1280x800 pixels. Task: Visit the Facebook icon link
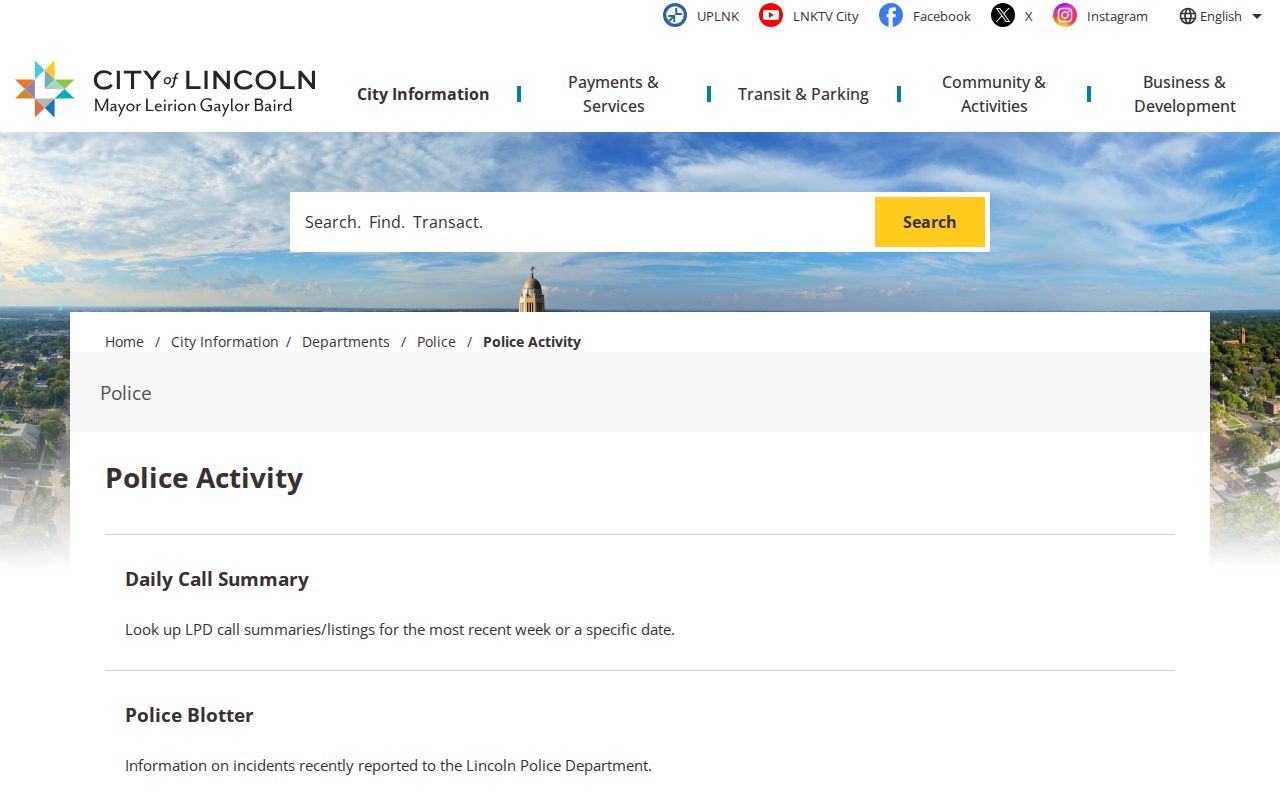point(891,15)
